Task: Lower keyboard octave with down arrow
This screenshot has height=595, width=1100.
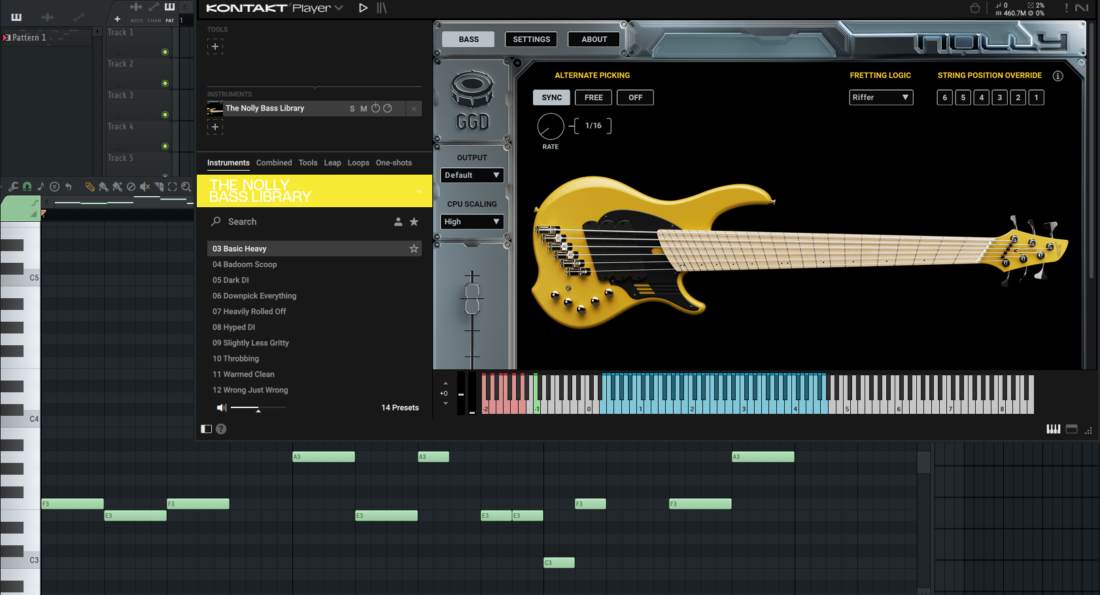Action: (445, 403)
